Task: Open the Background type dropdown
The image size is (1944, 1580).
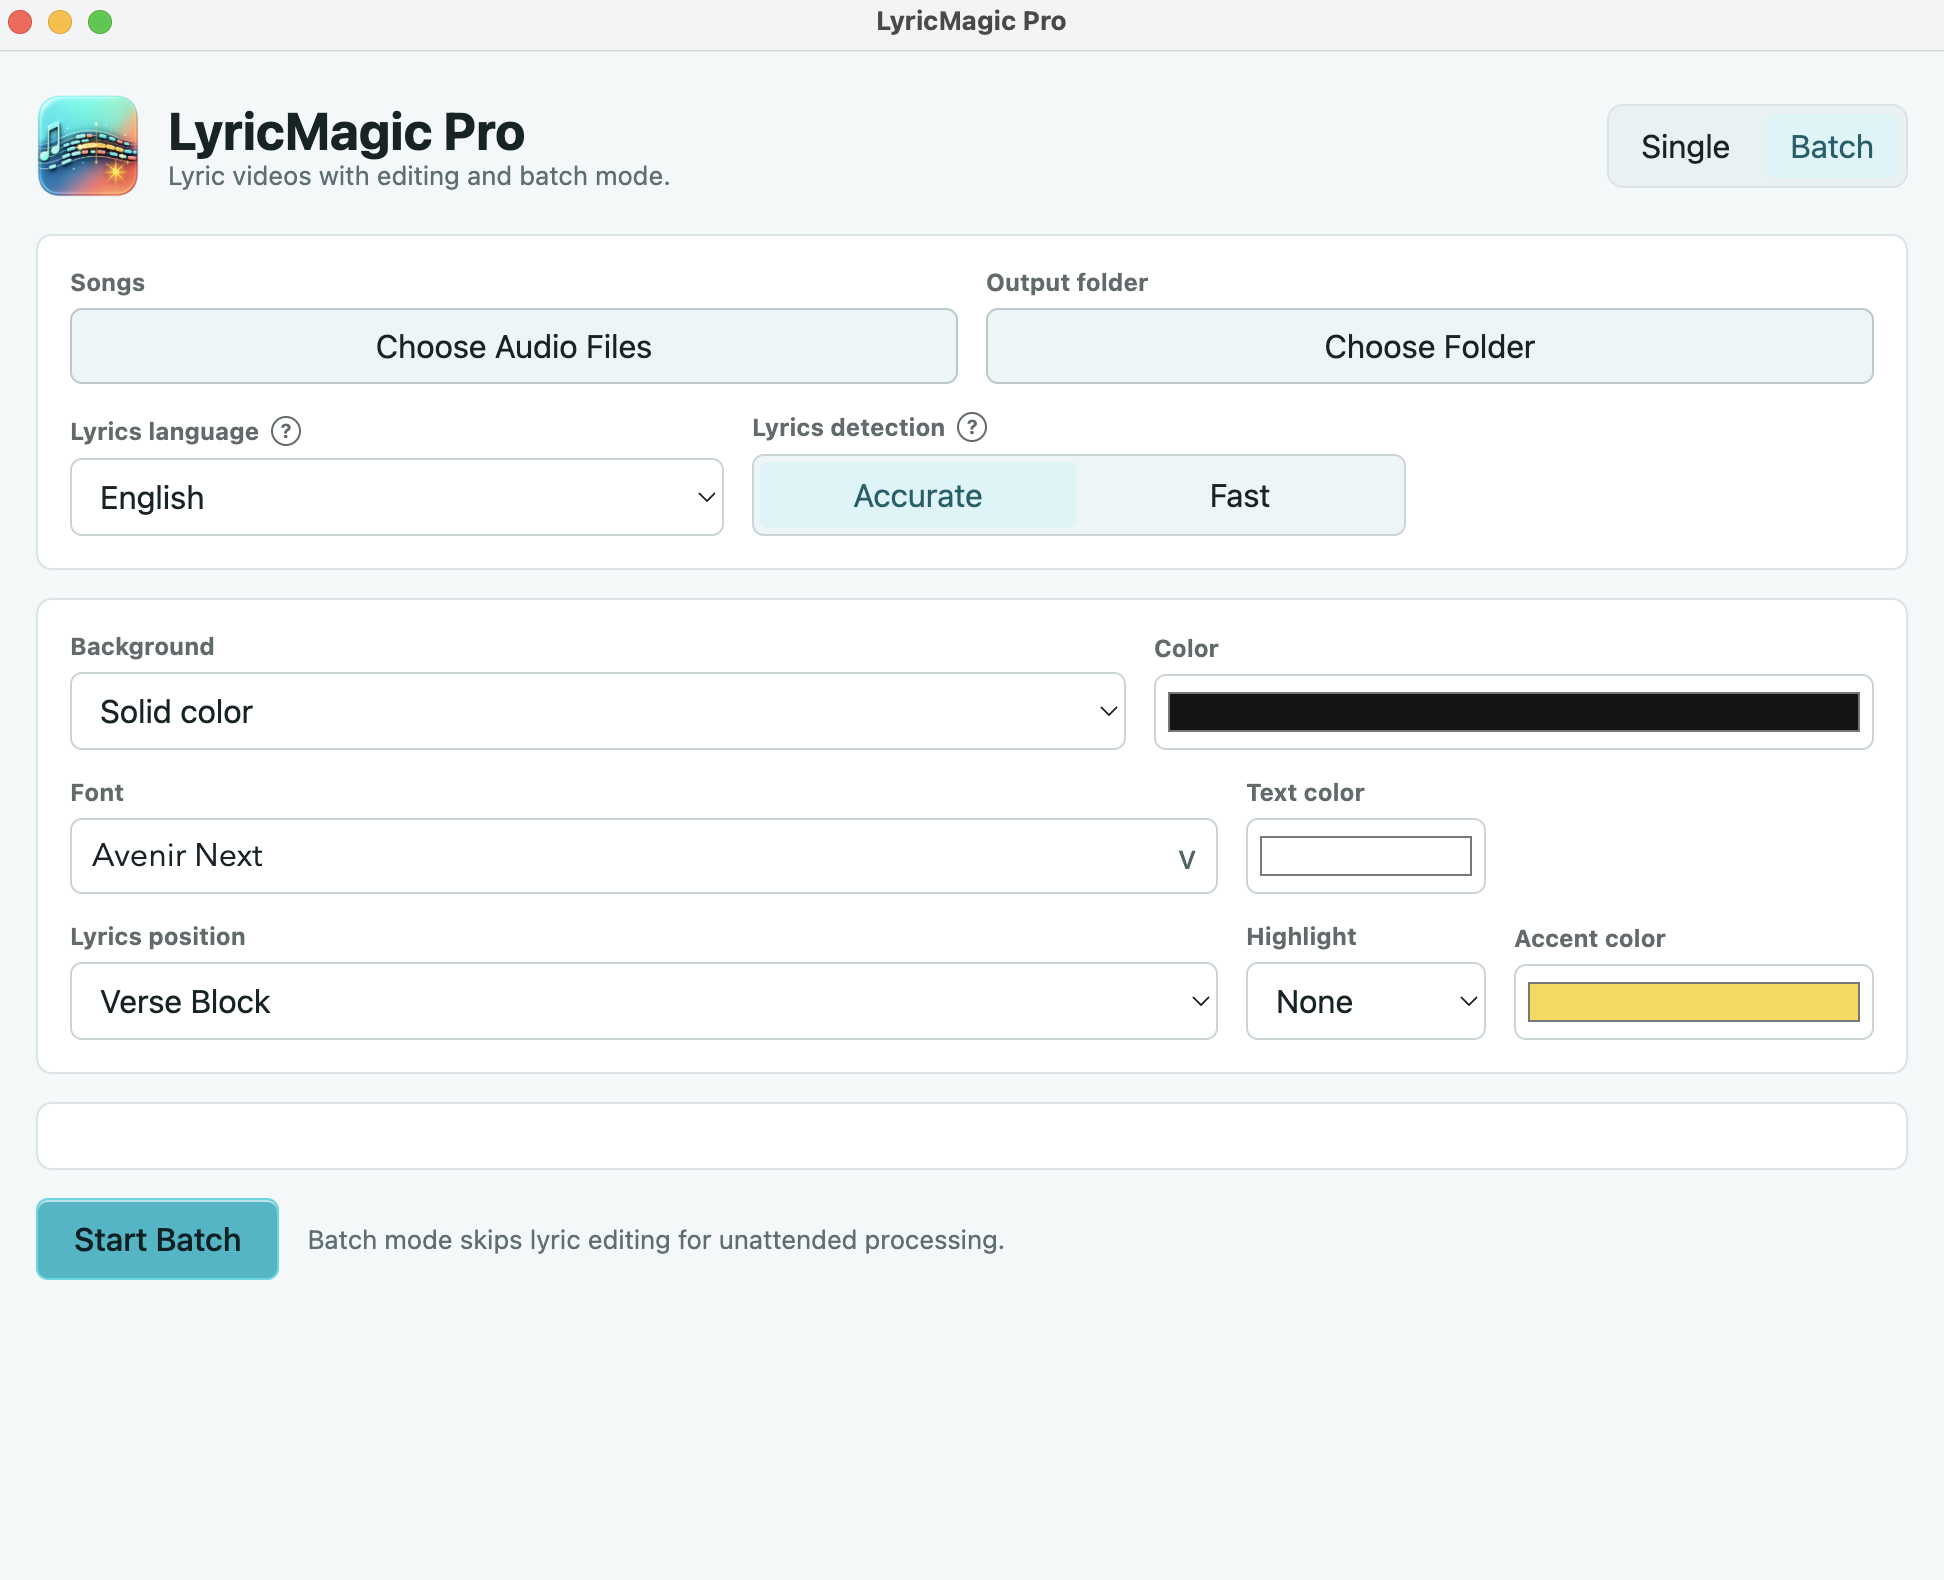Action: [598, 711]
